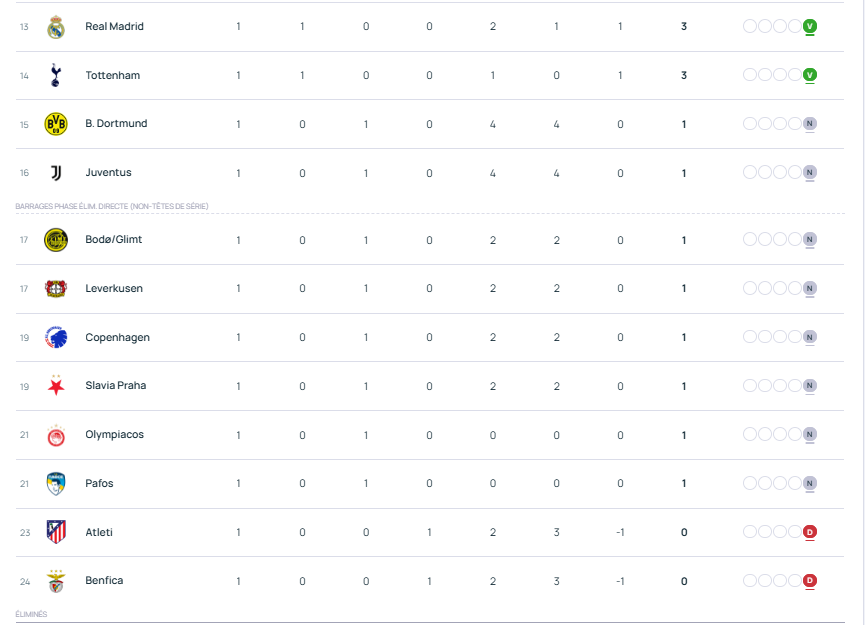This screenshot has height=625, width=865.
Task: Click the Leverkusen club crest
Action: click(56, 289)
